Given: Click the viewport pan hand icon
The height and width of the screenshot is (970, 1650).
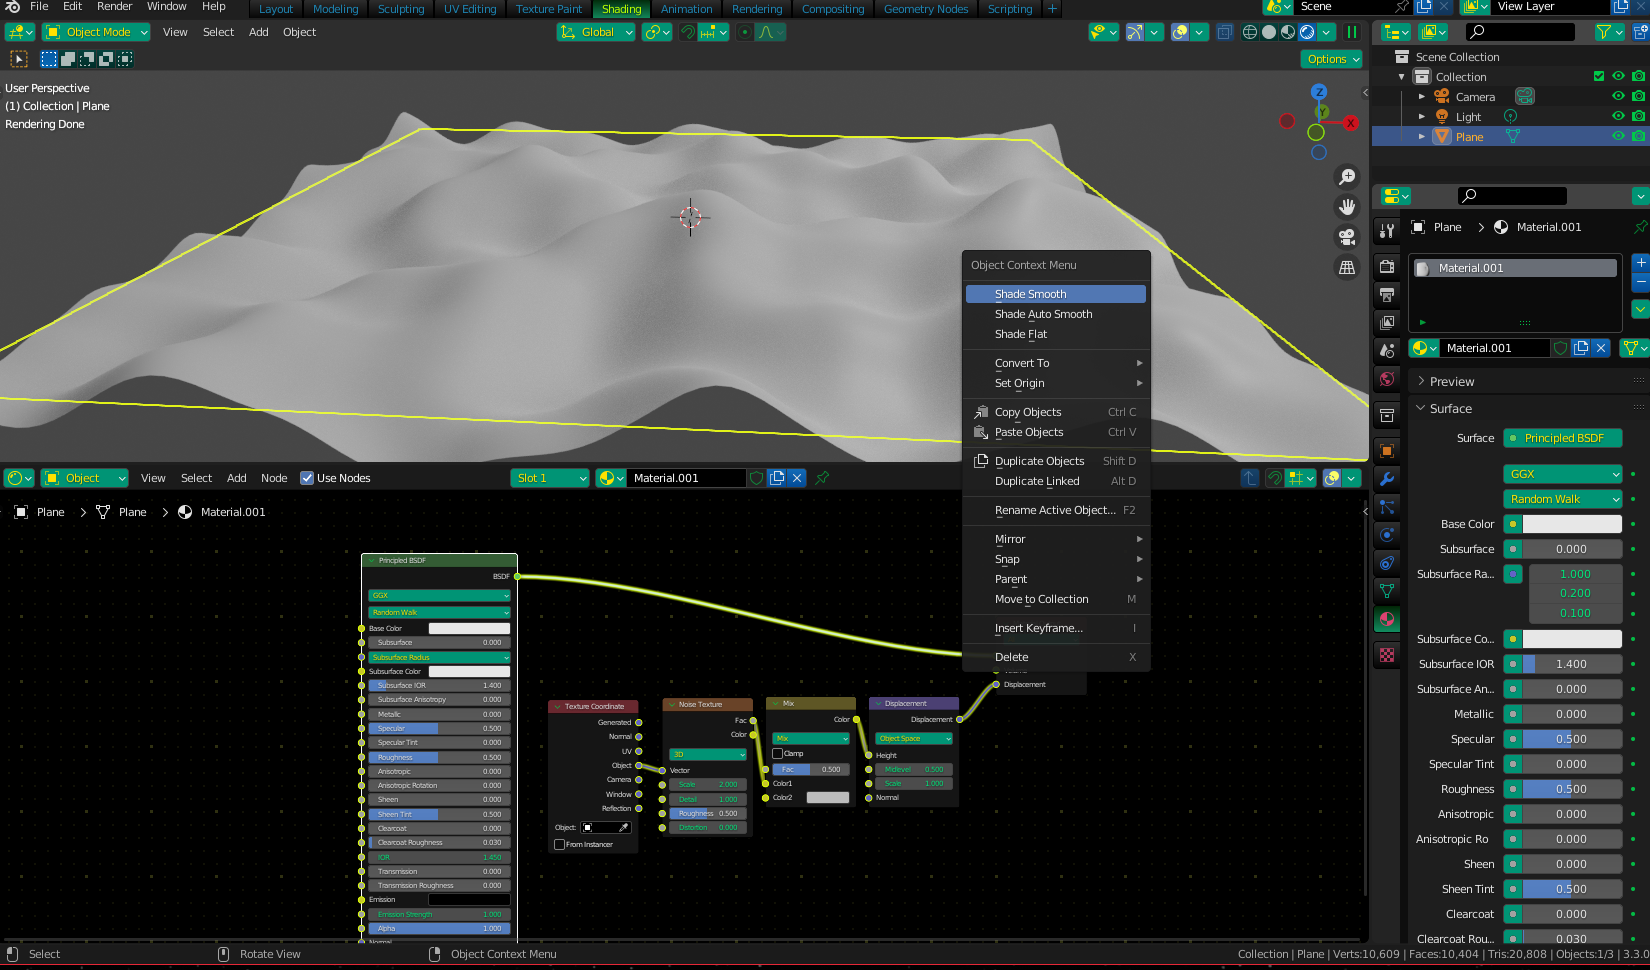Looking at the screenshot, I should [1347, 207].
